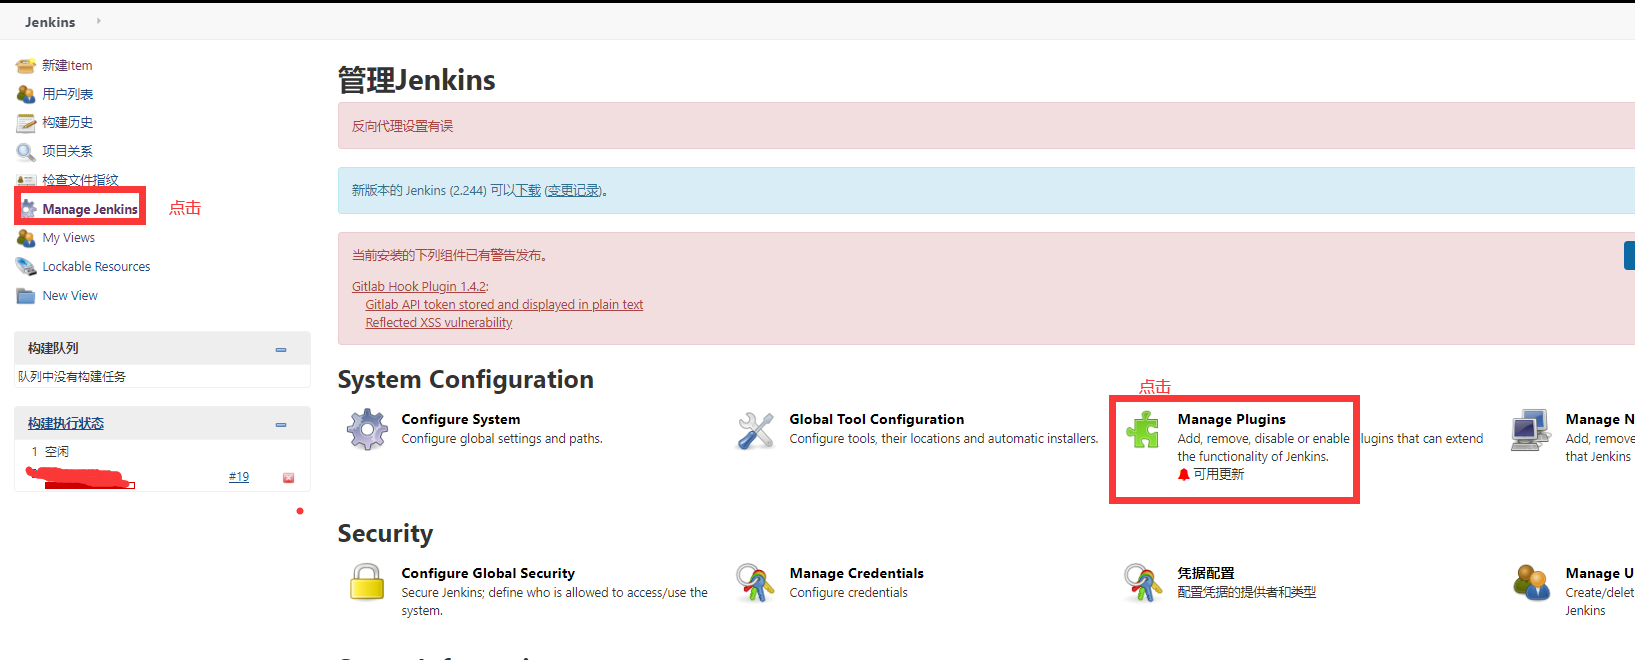Screen dimensions: 1635x660
Task: Click the 凭据配置 keys icon
Action: tap(1143, 583)
